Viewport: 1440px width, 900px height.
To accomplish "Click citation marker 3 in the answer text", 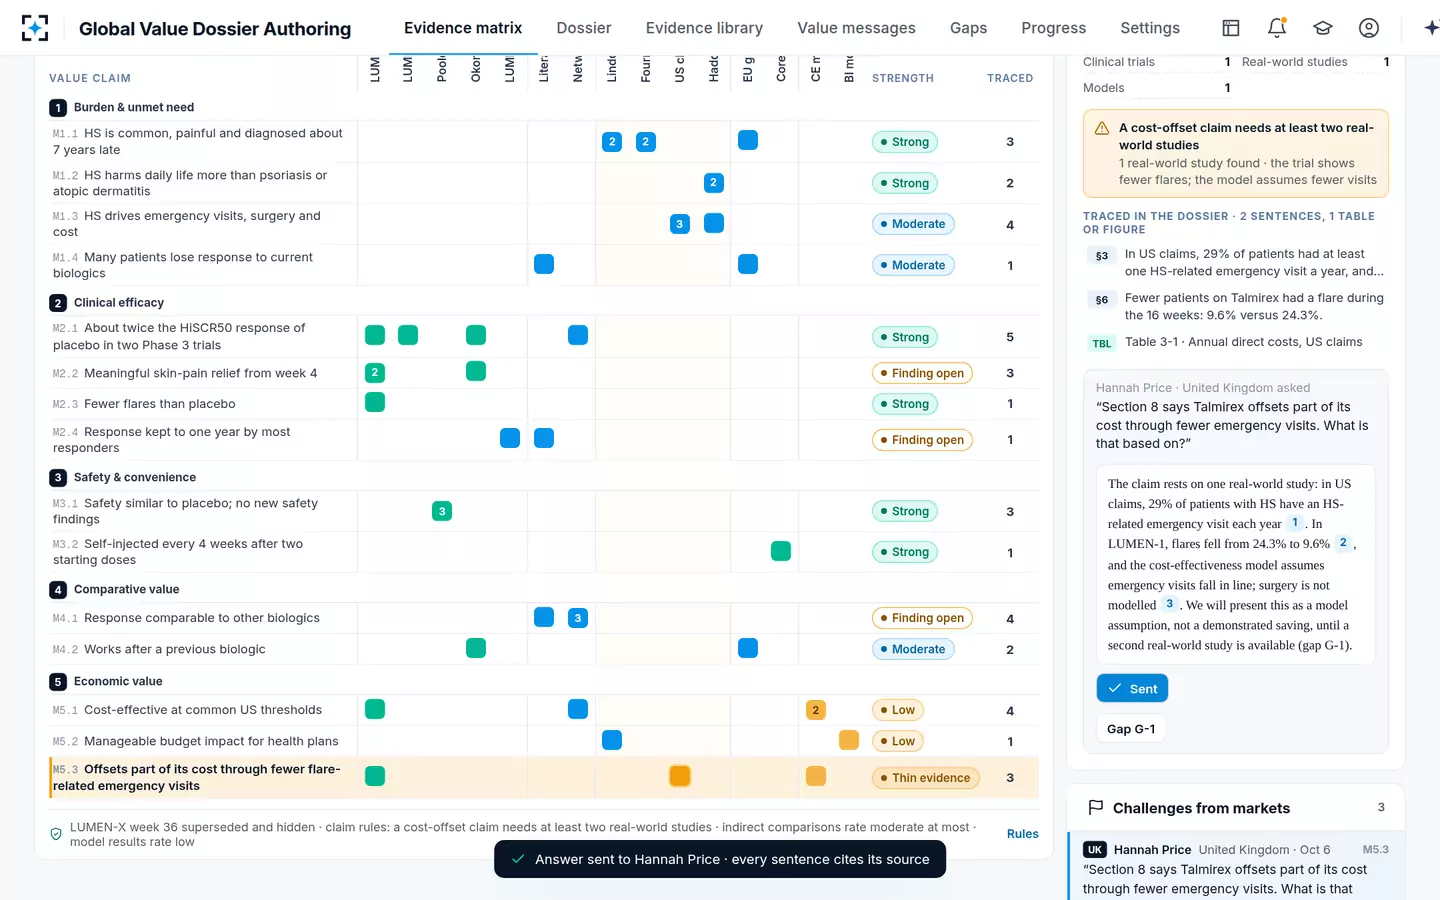I will 1169,604.
